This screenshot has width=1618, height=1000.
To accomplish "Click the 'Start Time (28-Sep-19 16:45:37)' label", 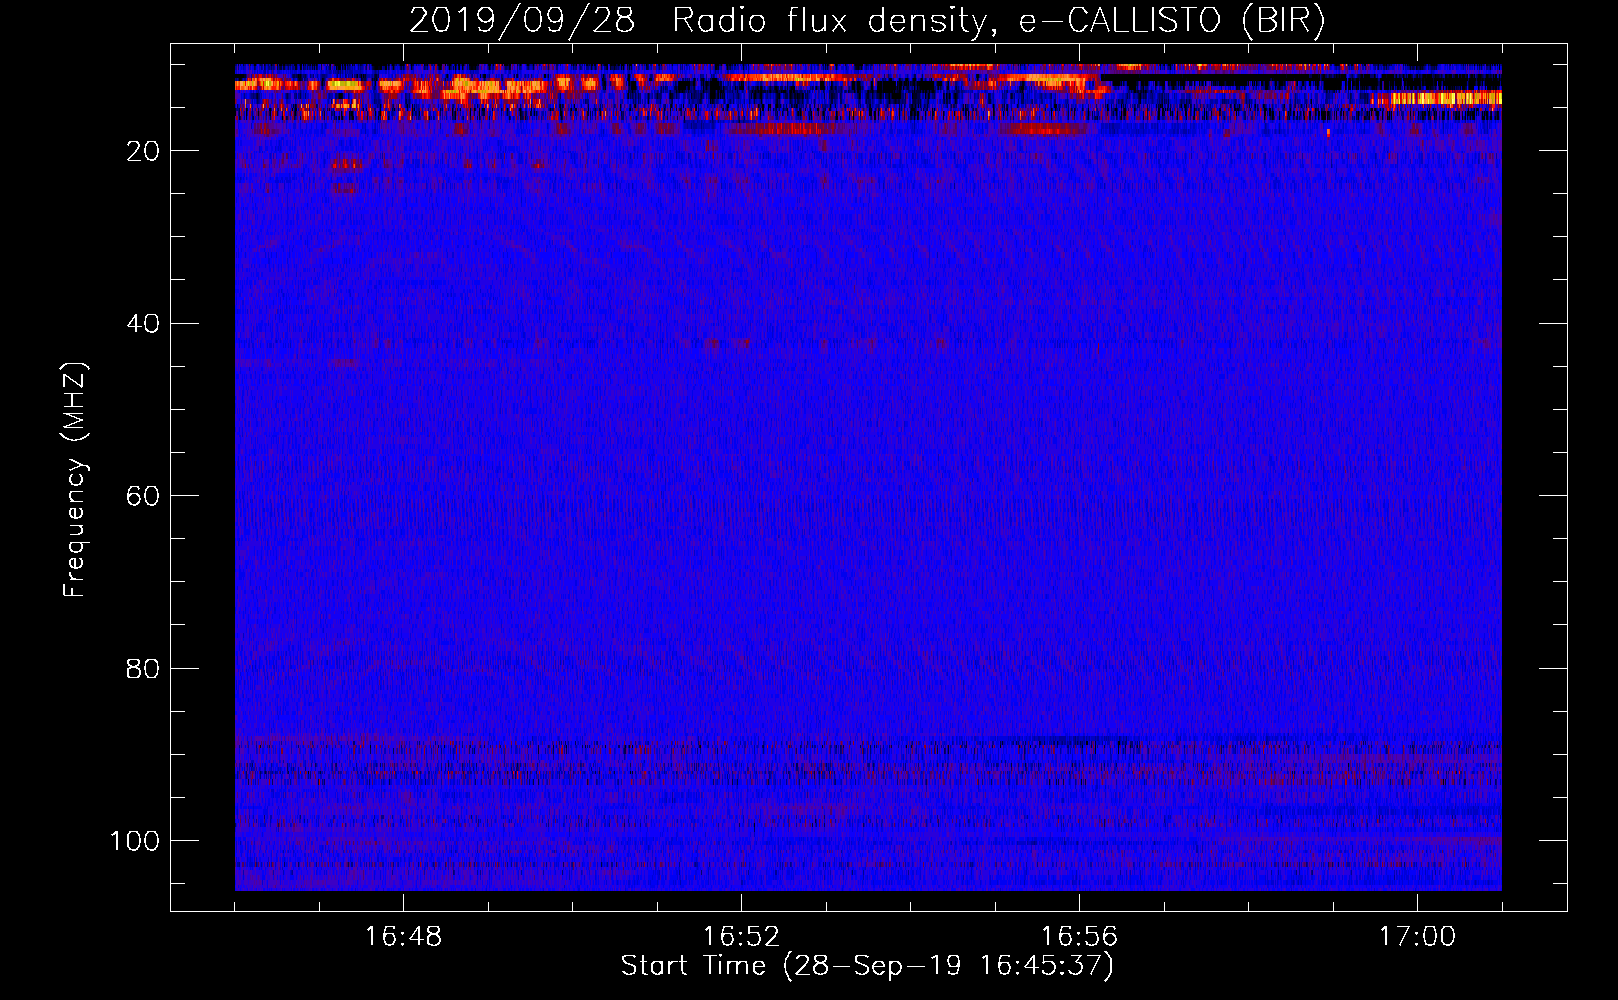I will pyautogui.click(x=867, y=966).
